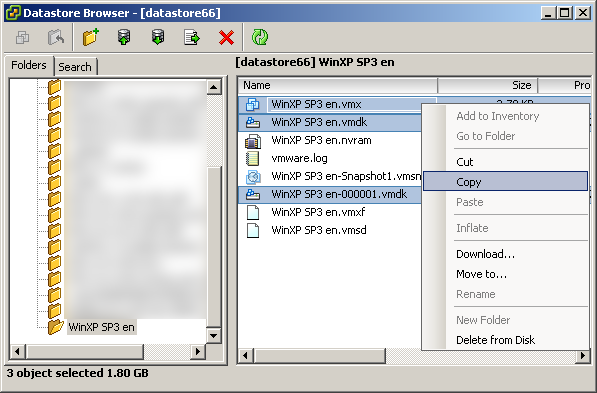Click the create new folder toolbar icon

click(91, 37)
